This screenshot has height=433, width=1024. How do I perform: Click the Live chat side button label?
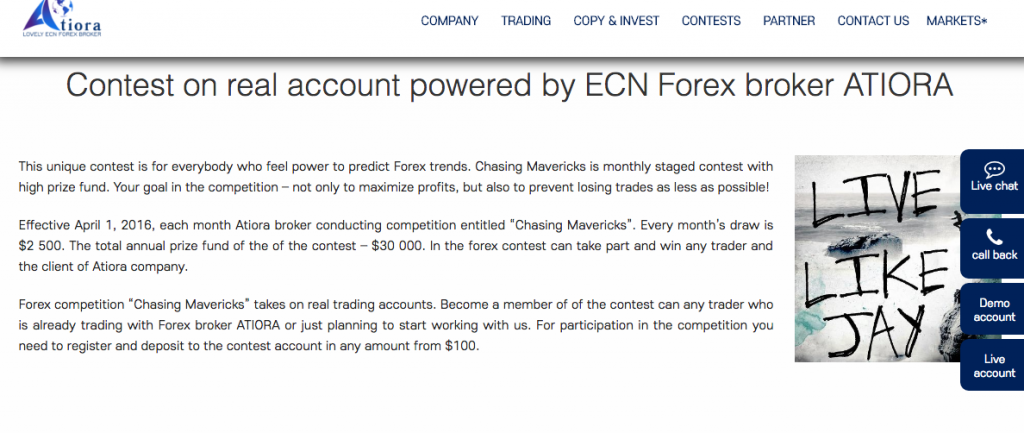click(x=994, y=186)
